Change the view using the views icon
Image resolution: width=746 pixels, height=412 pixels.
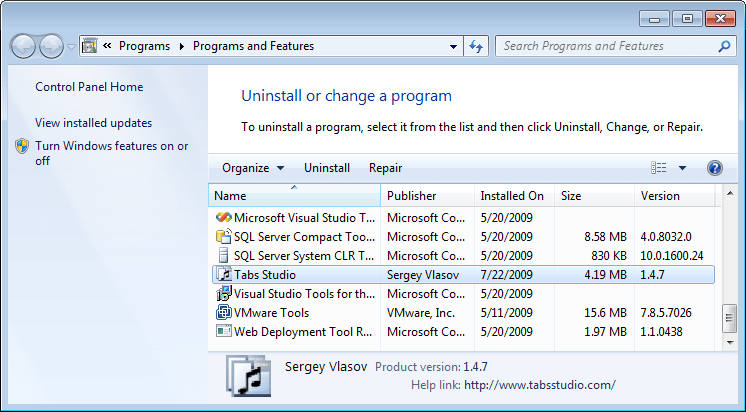pyautogui.click(x=658, y=167)
